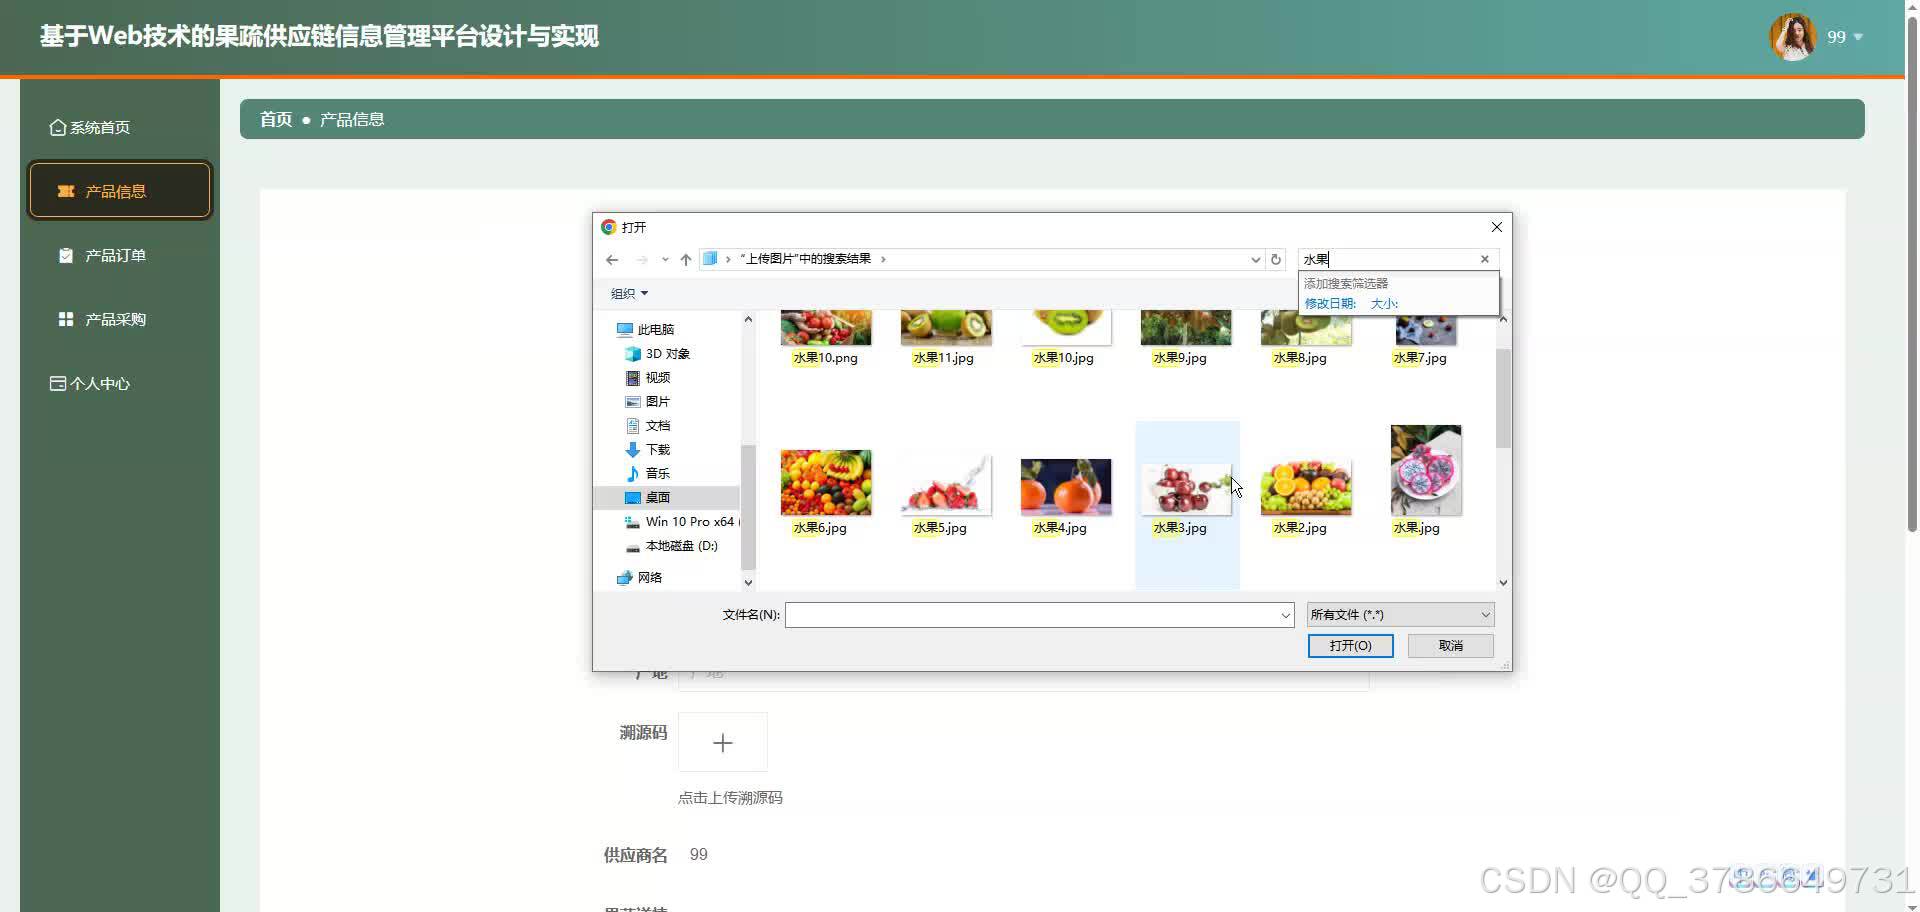Open 产品采购 in the sidebar
The width and height of the screenshot is (1920, 912).
click(111, 319)
